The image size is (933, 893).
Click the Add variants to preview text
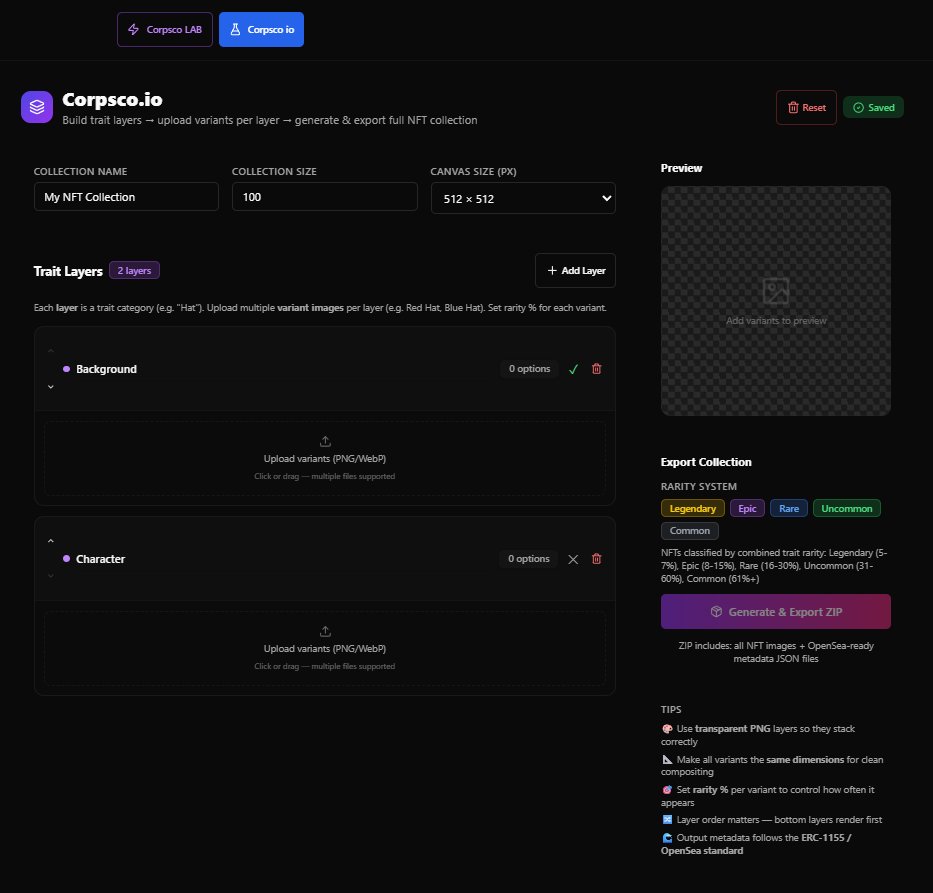pos(776,321)
